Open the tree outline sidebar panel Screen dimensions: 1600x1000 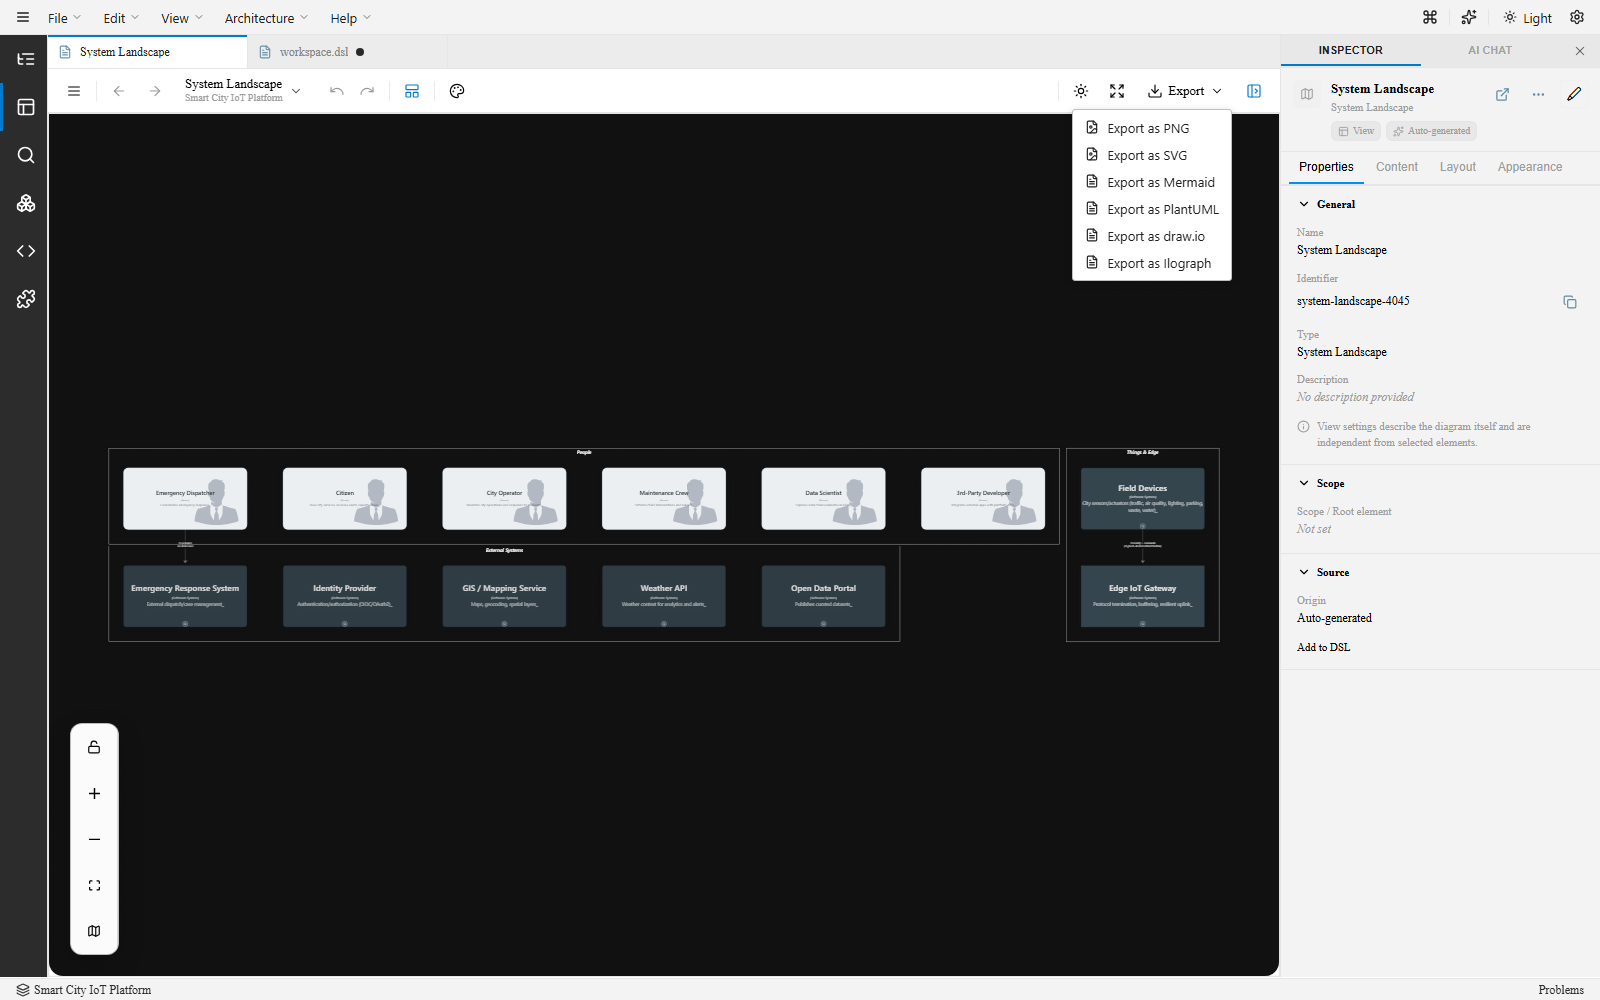pyautogui.click(x=26, y=59)
